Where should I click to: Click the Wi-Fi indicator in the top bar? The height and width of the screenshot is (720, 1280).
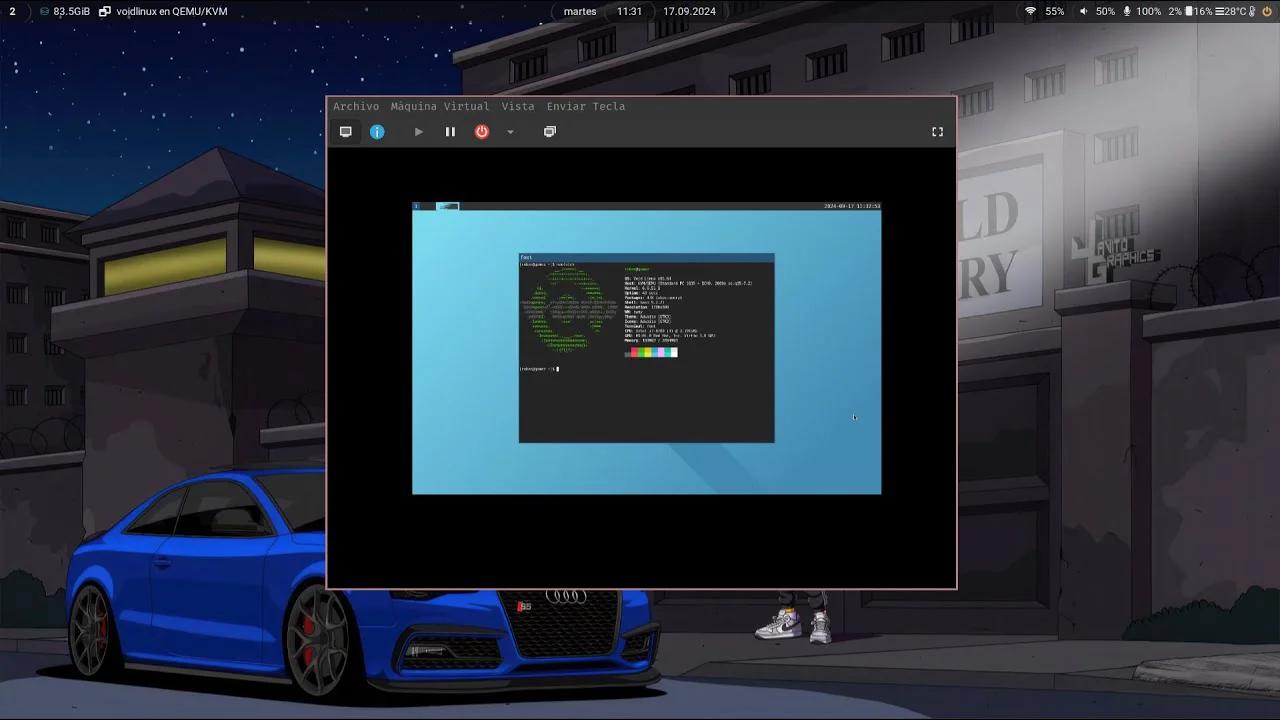(1029, 11)
